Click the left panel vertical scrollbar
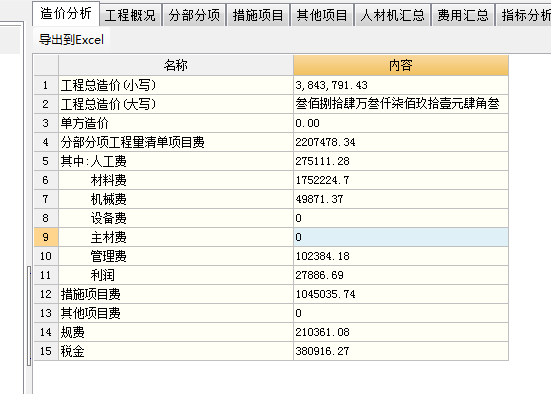 (29, 316)
